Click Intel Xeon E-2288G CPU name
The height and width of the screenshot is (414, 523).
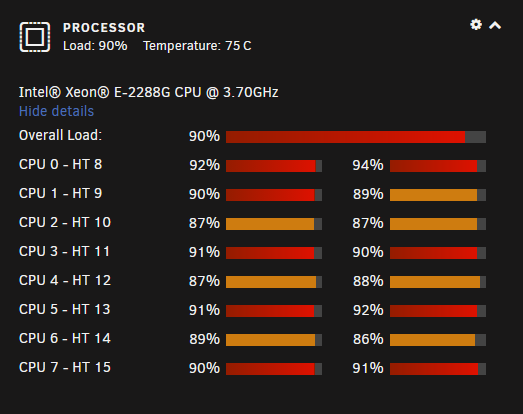tap(148, 92)
